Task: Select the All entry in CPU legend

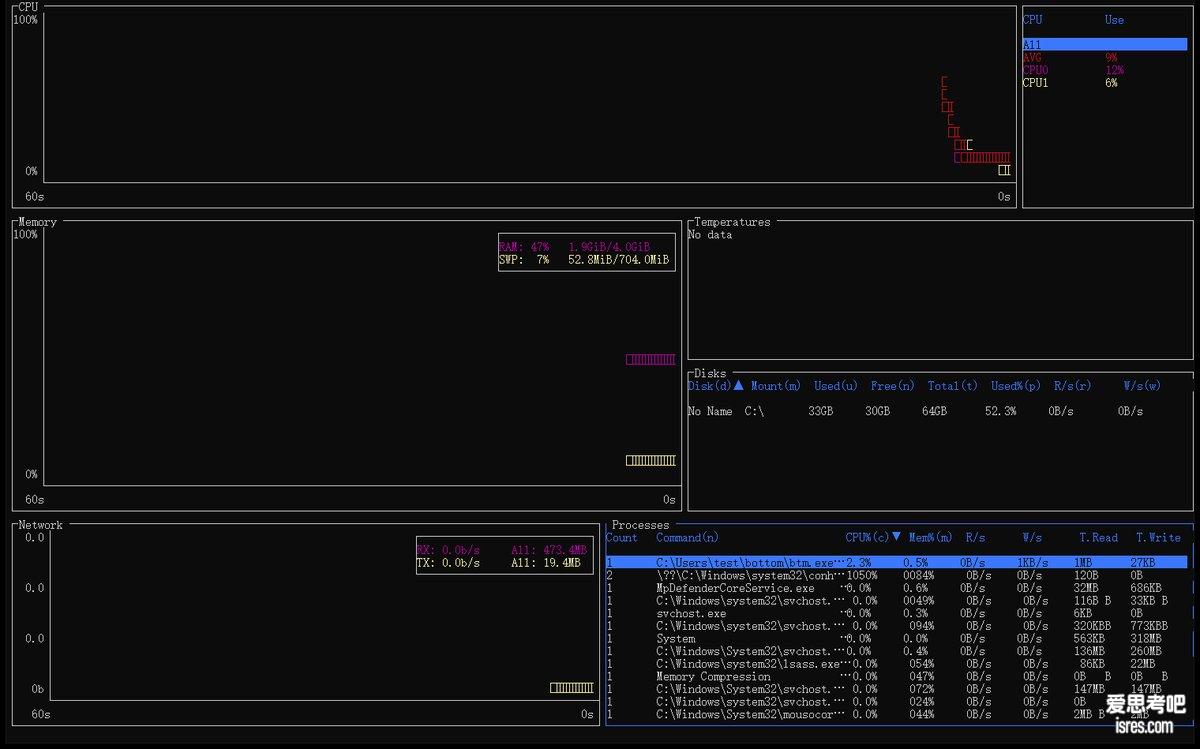Action: (1104, 45)
